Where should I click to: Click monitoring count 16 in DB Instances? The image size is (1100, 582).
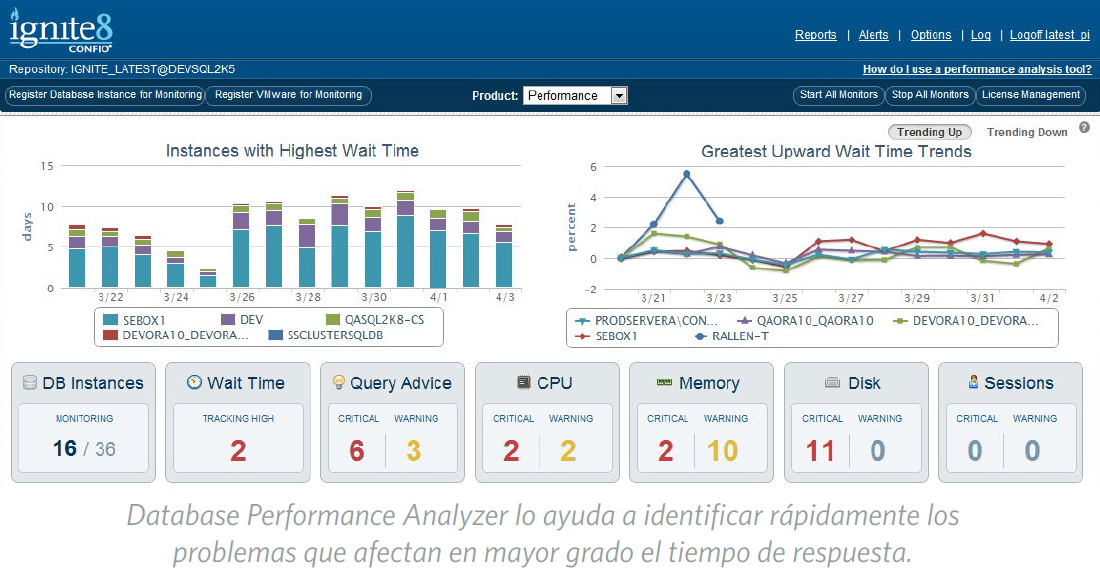click(x=65, y=449)
